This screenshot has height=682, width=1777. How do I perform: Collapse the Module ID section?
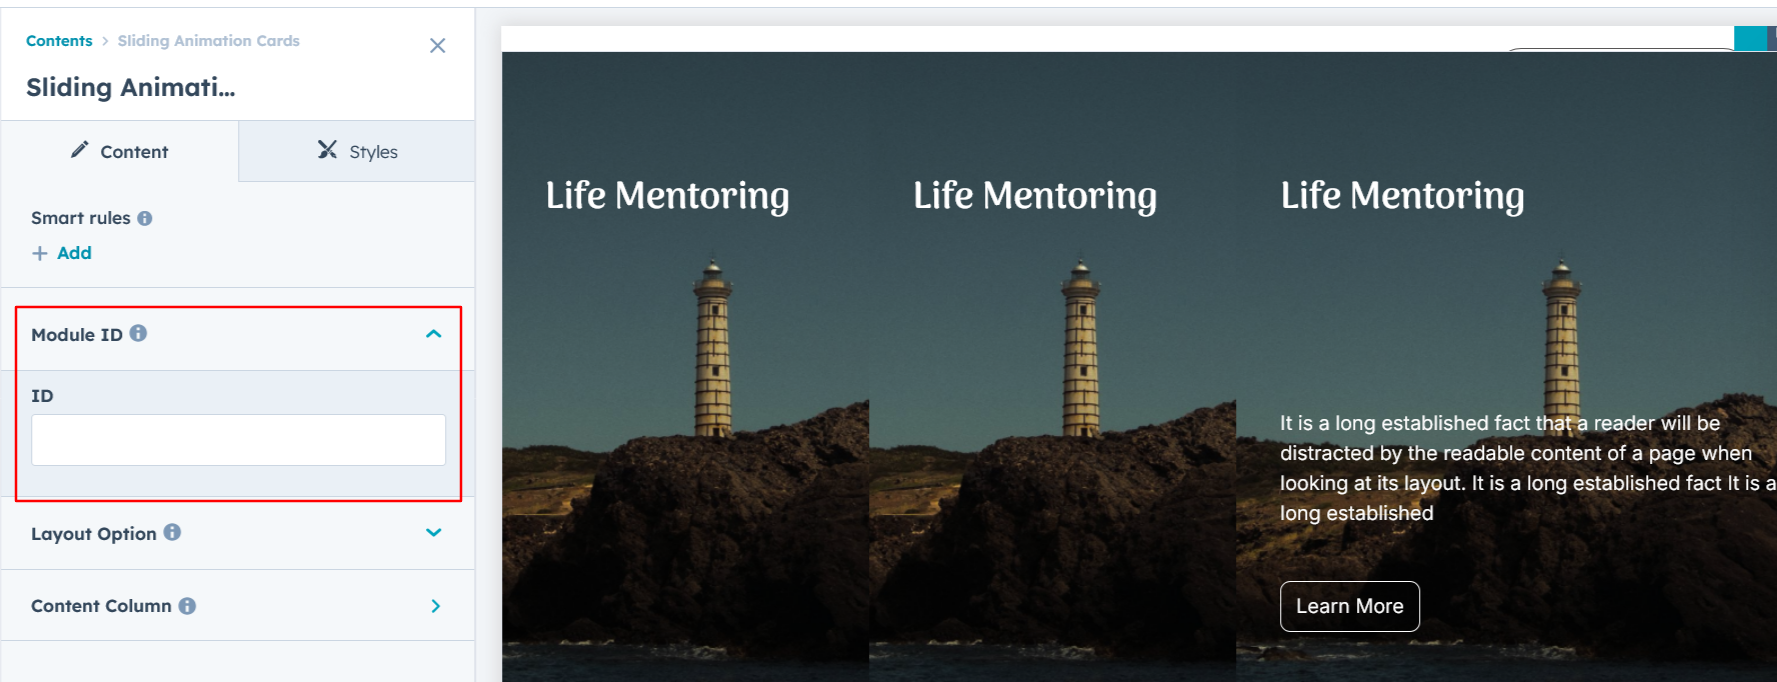pyautogui.click(x=434, y=334)
